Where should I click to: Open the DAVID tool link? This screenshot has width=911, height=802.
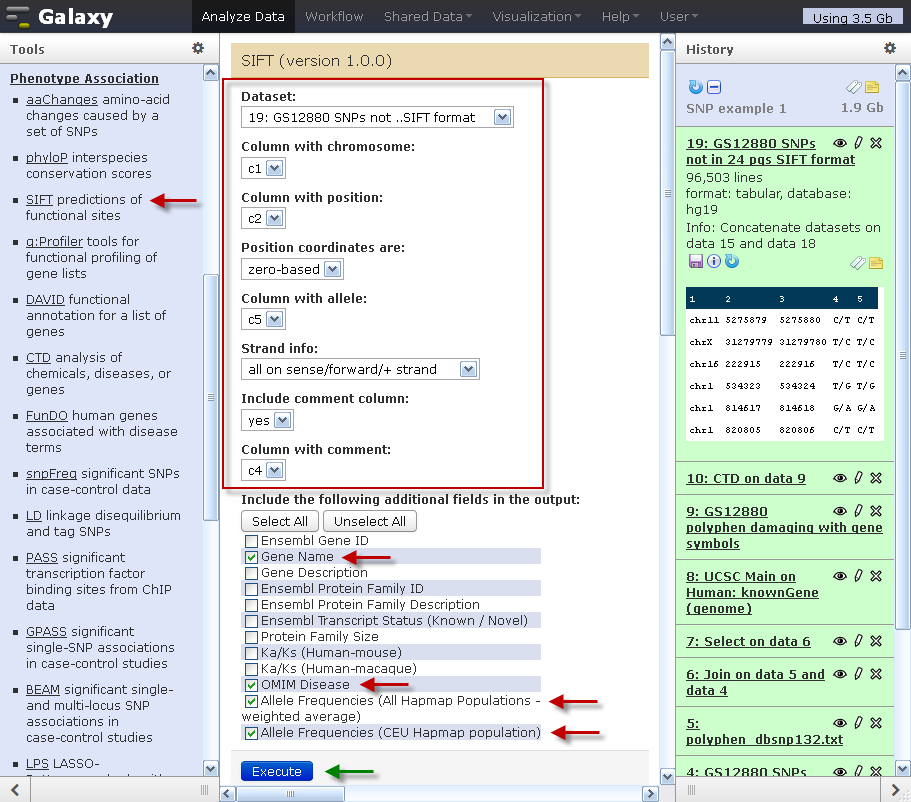tap(45, 299)
